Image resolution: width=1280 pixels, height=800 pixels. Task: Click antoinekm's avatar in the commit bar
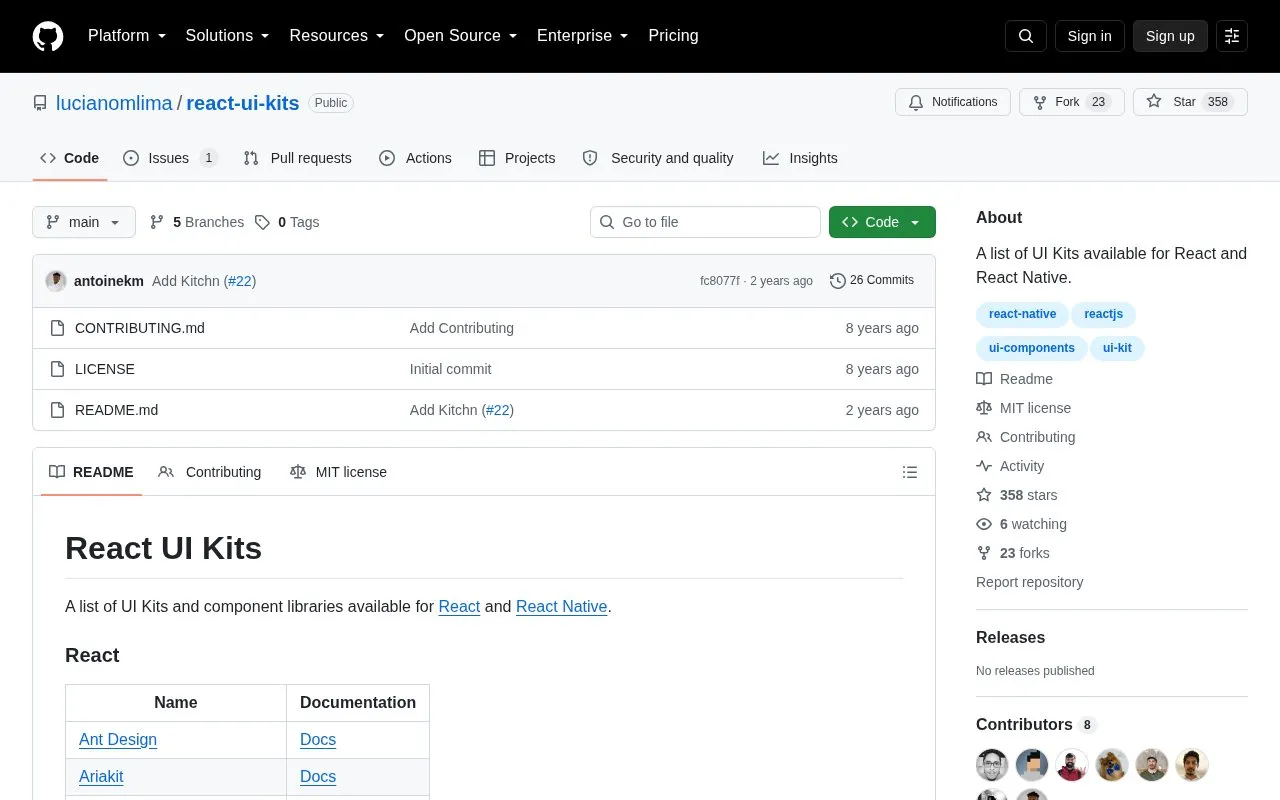tap(56, 281)
